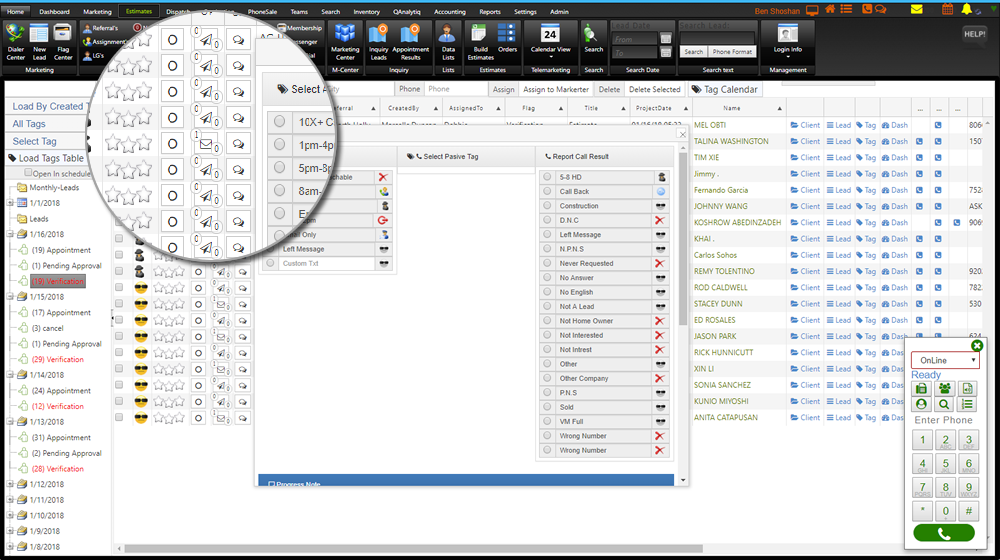
Task: Click the search icon in dialer widget
Action: point(944,404)
